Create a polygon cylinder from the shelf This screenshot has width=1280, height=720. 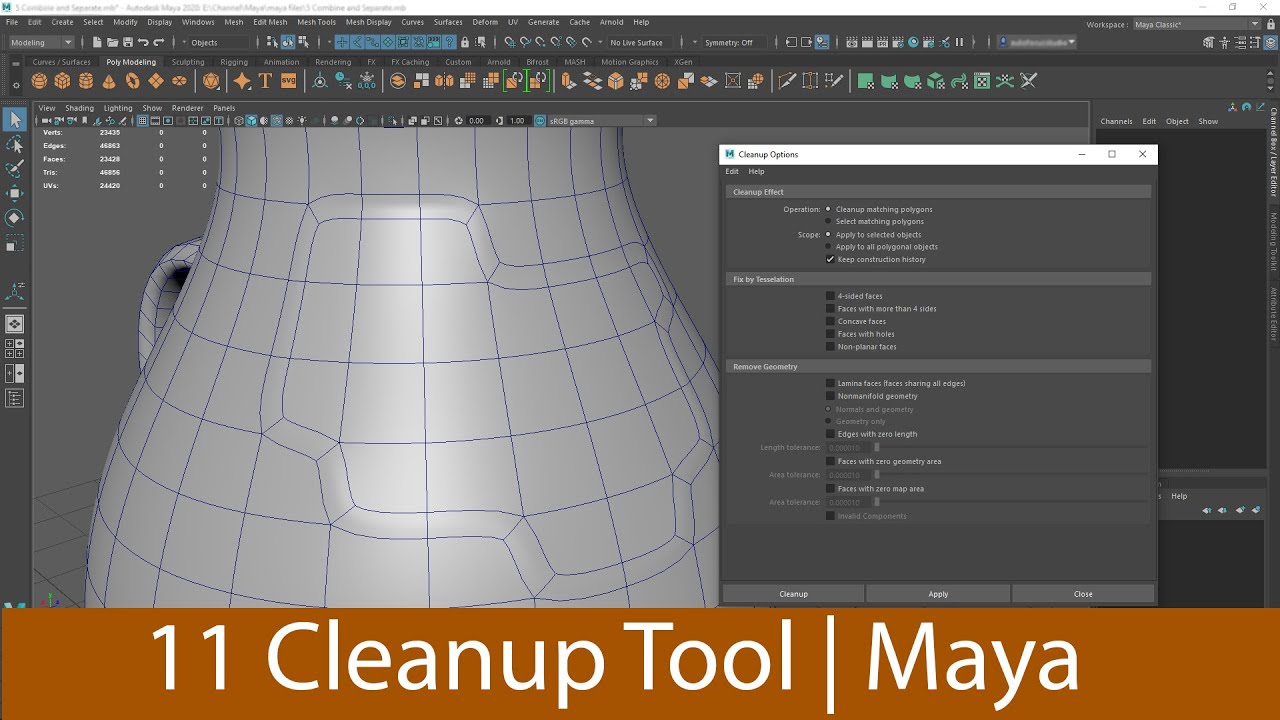coord(86,81)
